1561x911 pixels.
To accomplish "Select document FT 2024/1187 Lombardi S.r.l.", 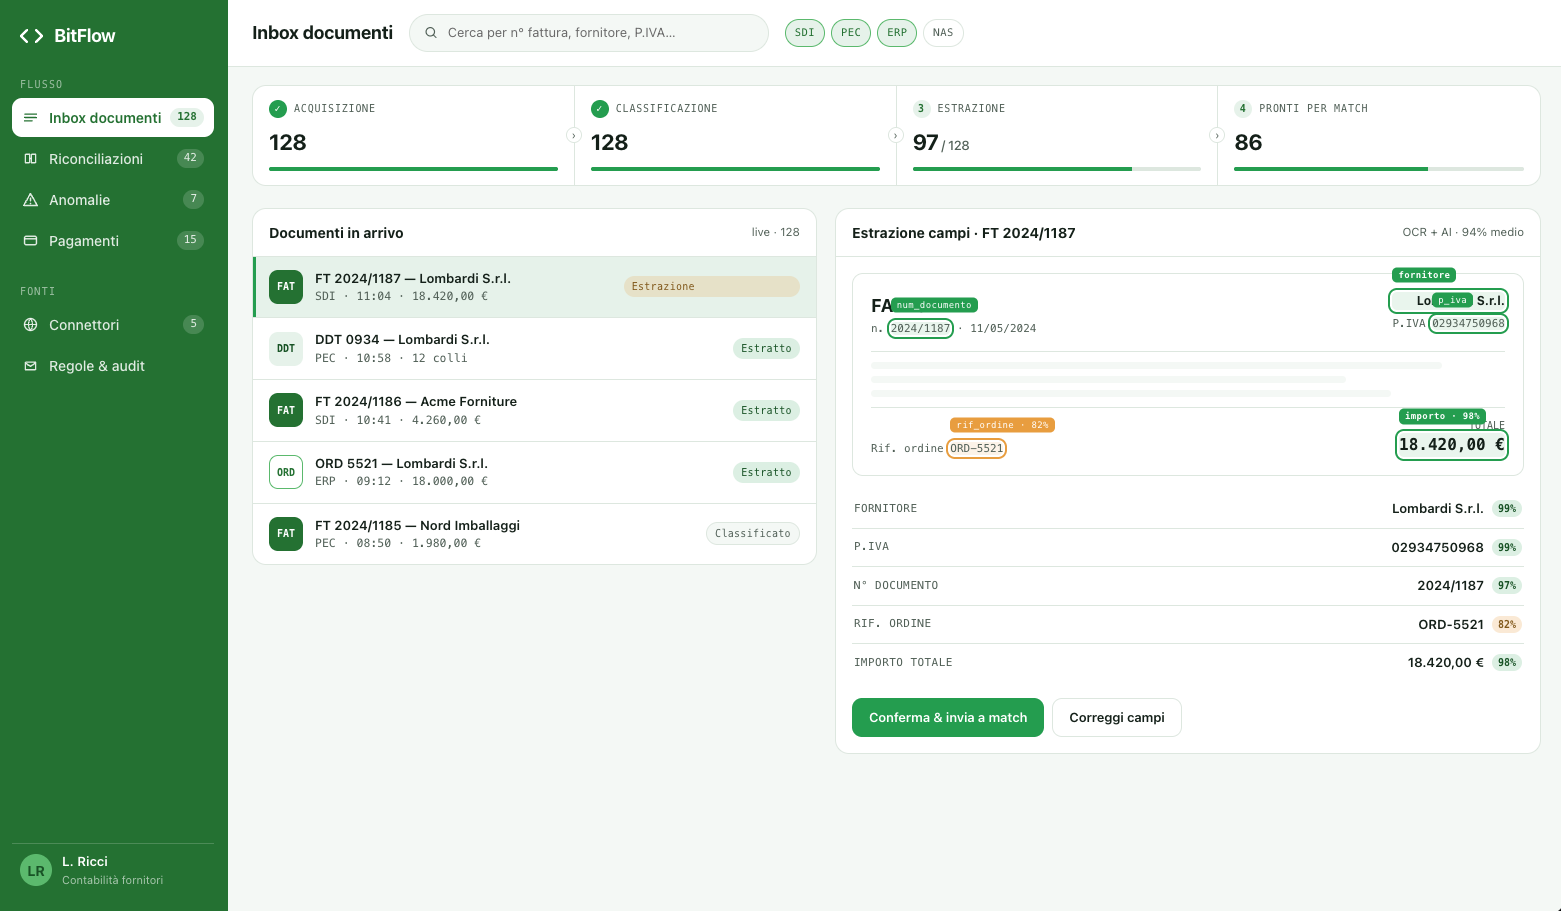I will (535, 287).
